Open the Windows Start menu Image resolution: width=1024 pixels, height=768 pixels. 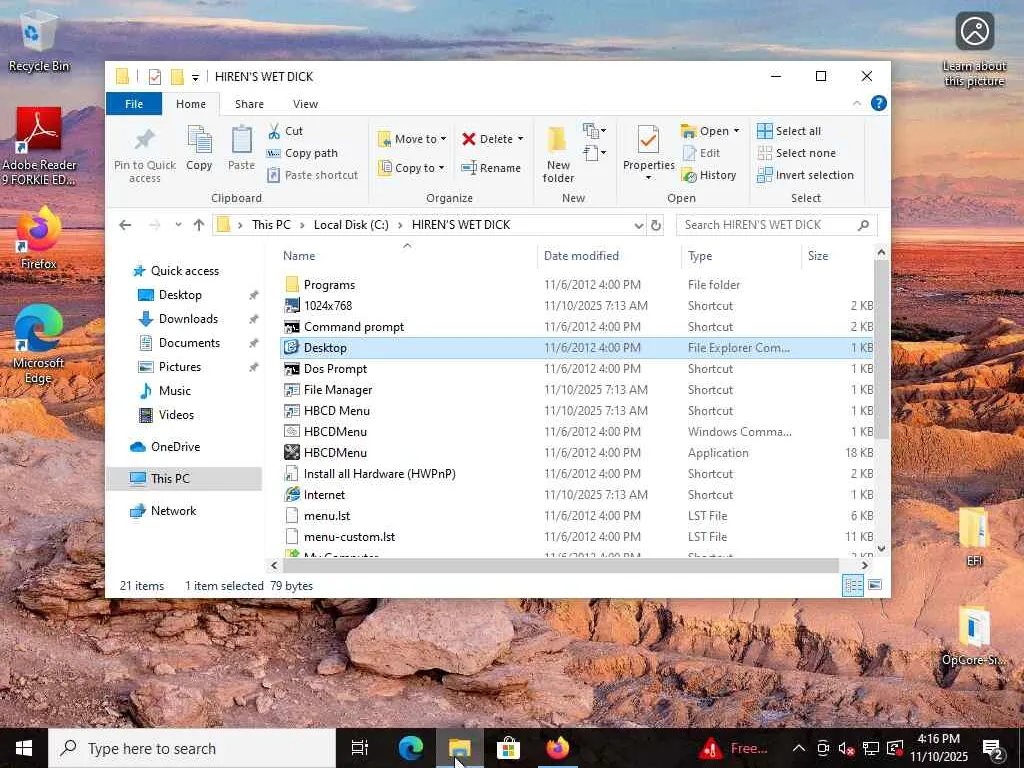(x=24, y=748)
